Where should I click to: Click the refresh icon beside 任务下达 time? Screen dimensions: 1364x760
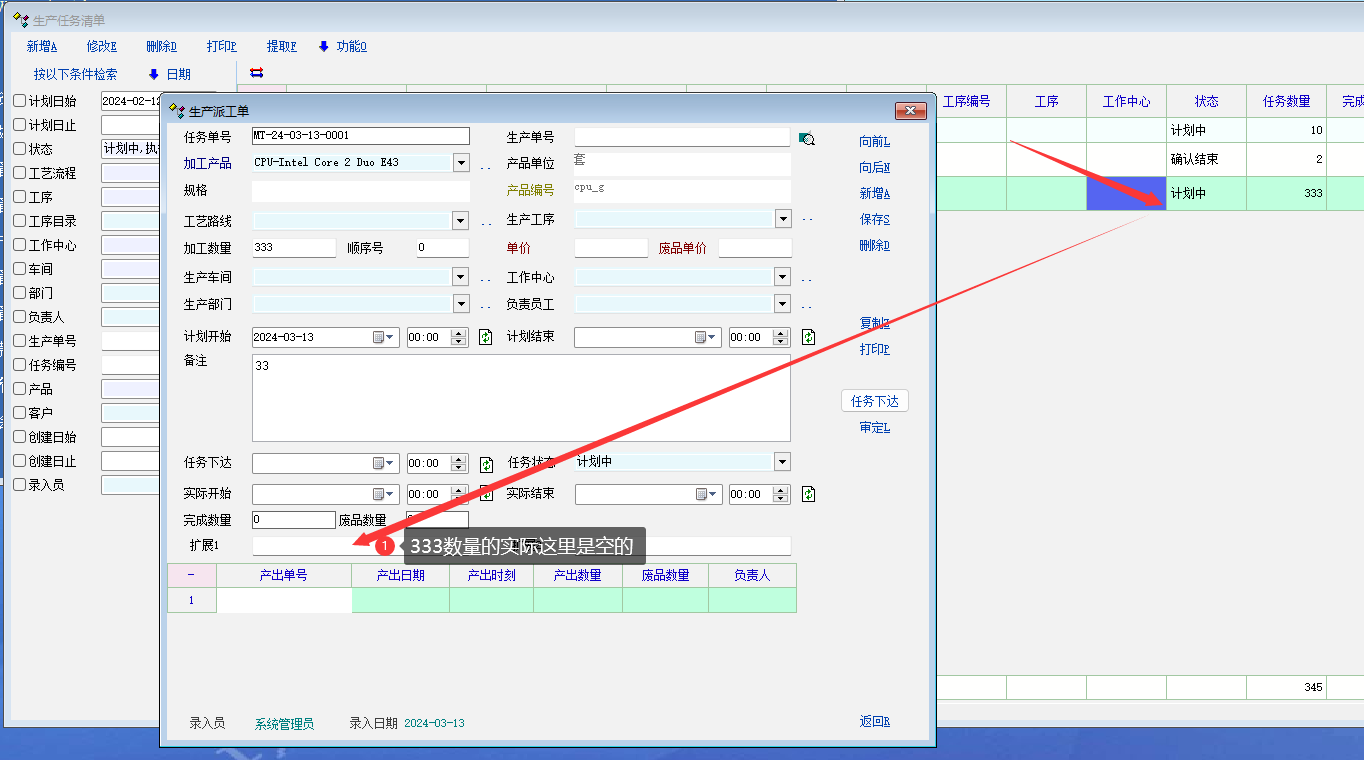pos(486,464)
